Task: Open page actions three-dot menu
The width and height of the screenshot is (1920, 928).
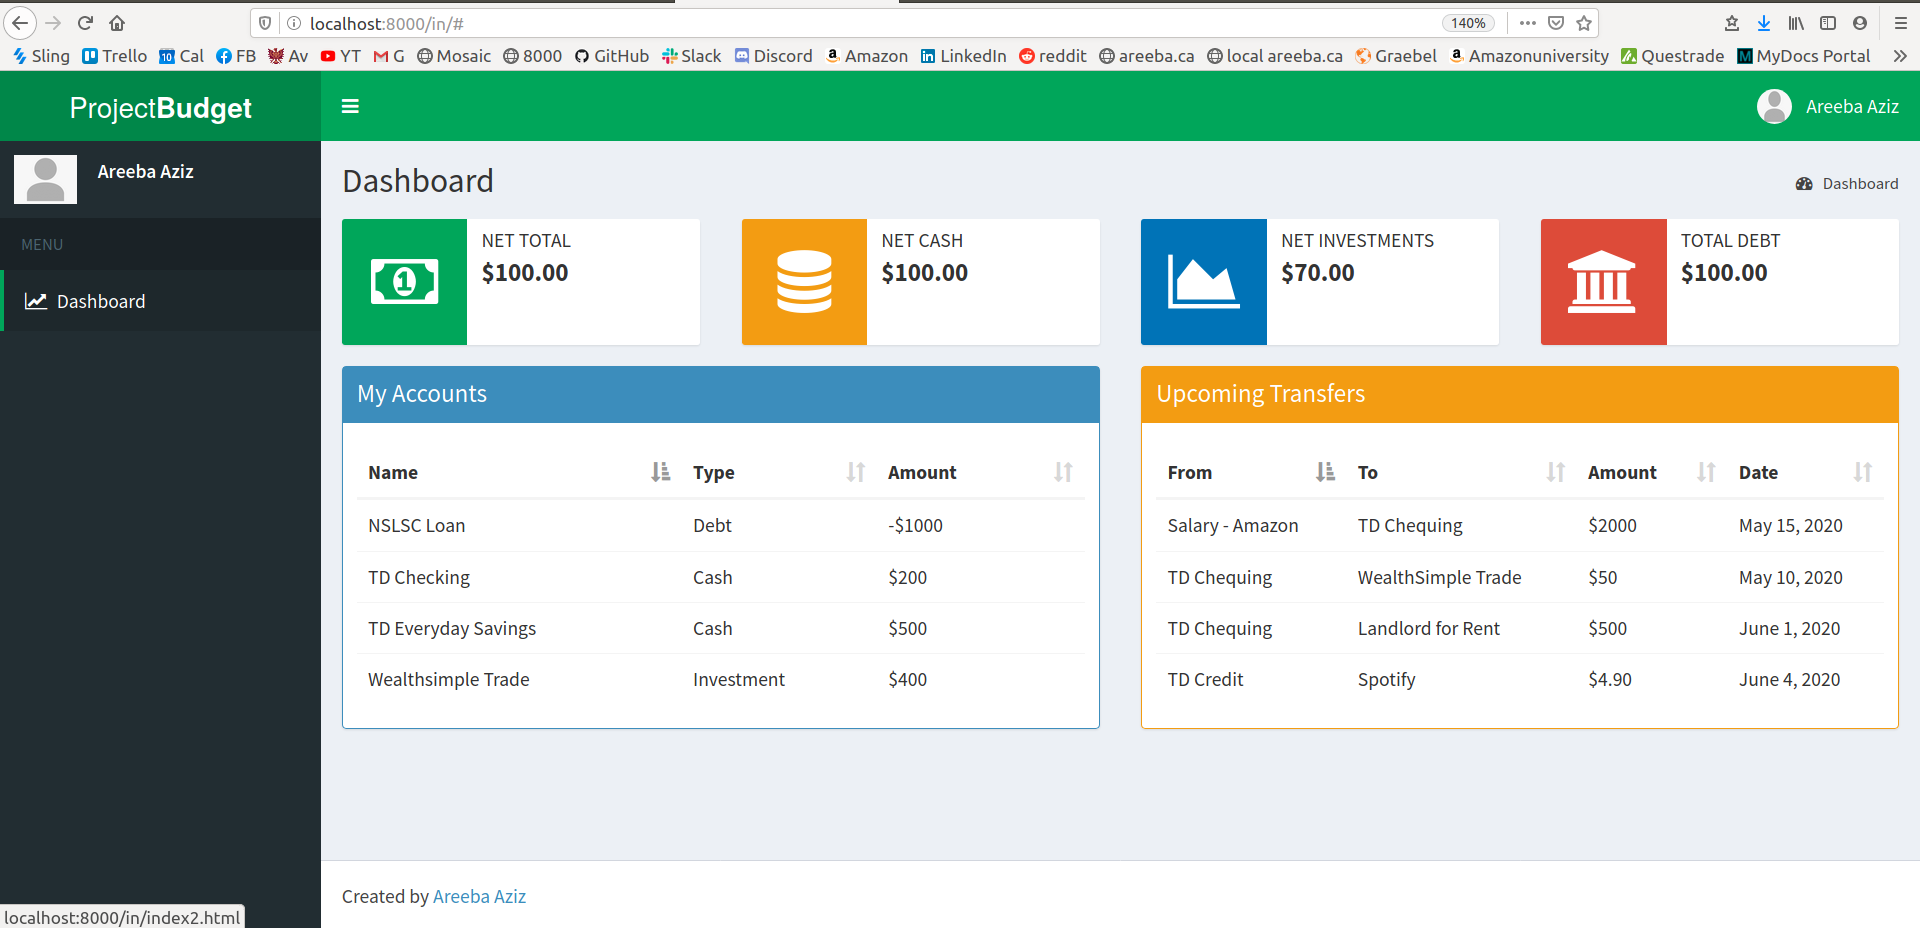Action: [x=1527, y=23]
